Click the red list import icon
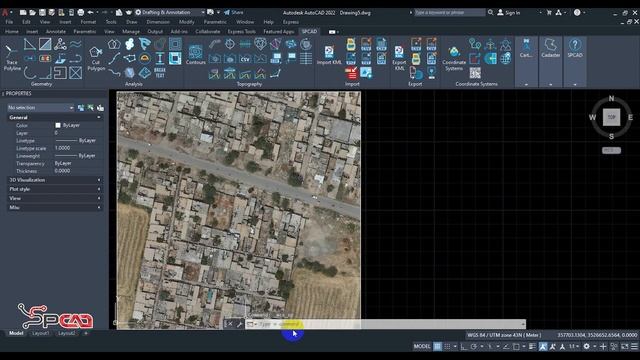Viewport: 640px width, 360px height. pyautogui.click(x=351, y=73)
